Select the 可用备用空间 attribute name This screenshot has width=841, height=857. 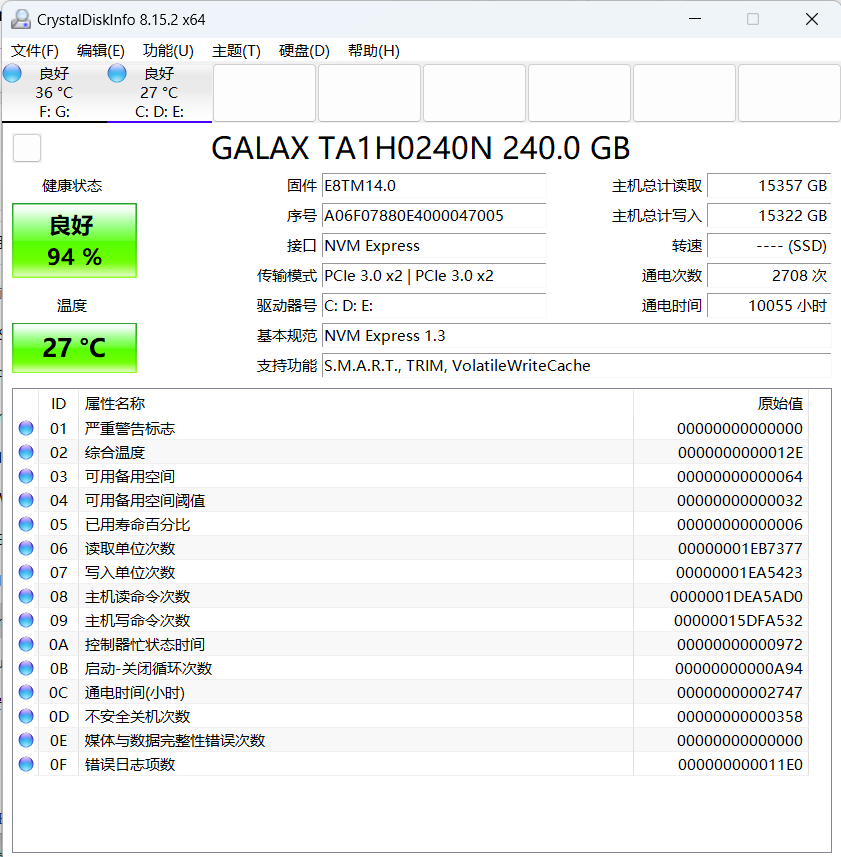(x=130, y=477)
